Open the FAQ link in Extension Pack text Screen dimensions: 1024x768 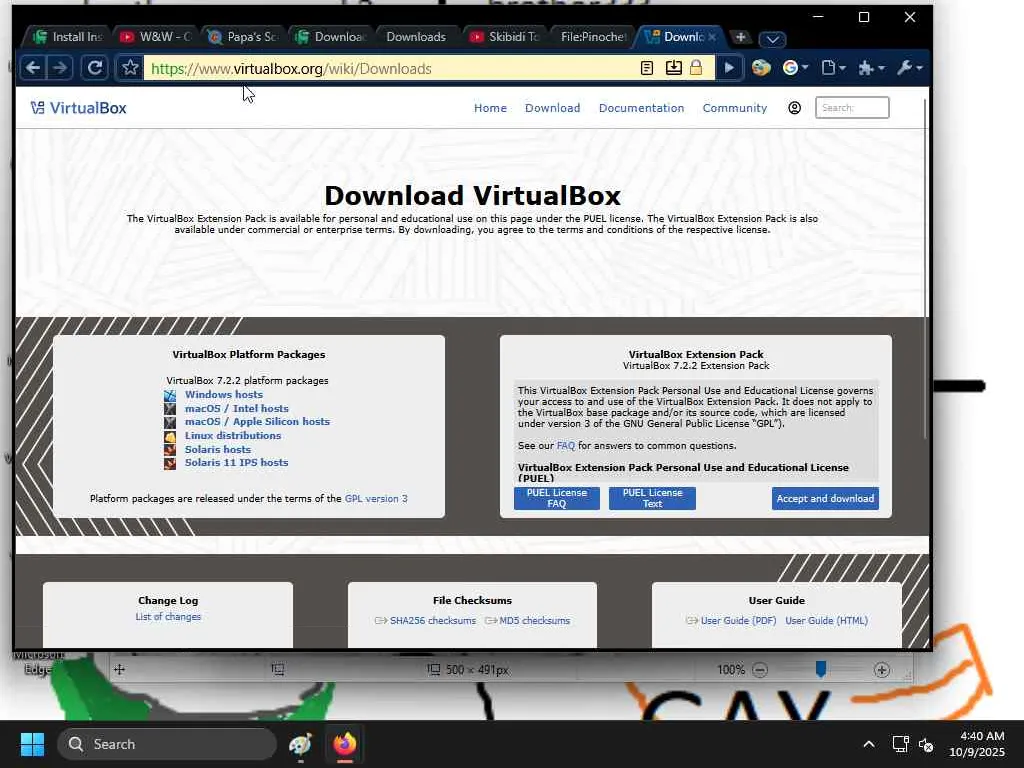(566, 445)
